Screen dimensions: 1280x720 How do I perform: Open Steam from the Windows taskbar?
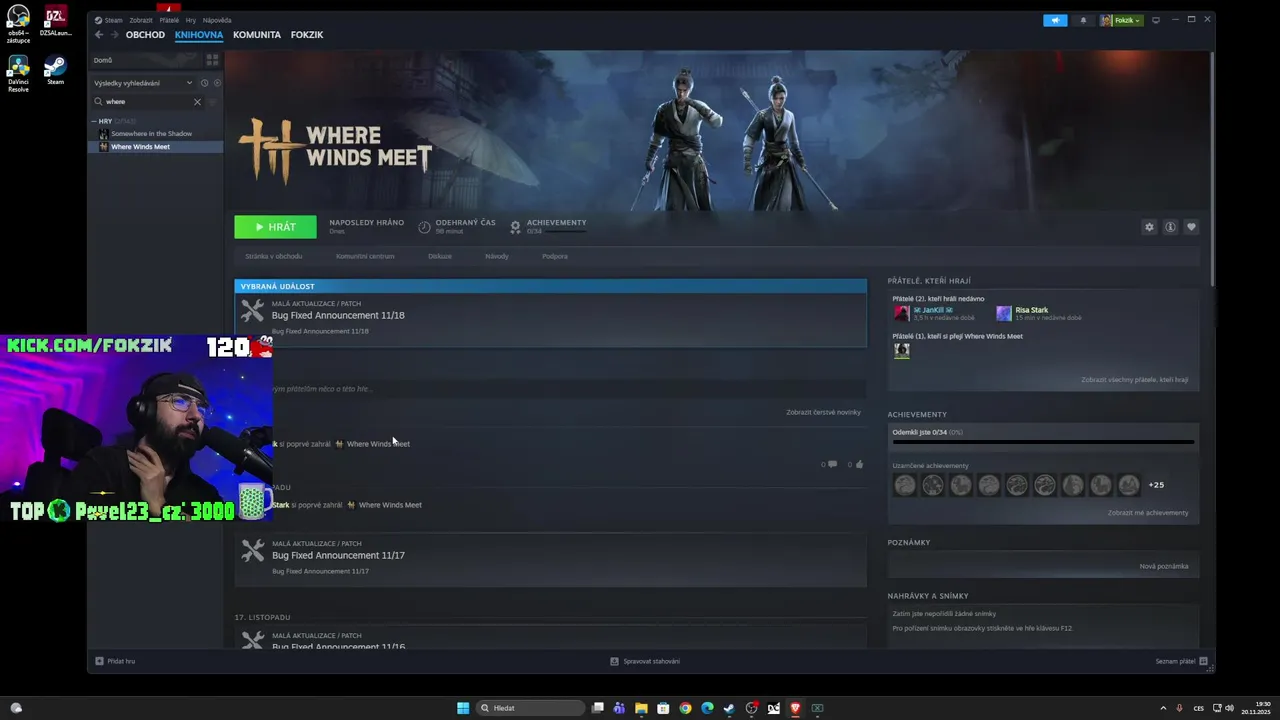(x=729, y=708)
